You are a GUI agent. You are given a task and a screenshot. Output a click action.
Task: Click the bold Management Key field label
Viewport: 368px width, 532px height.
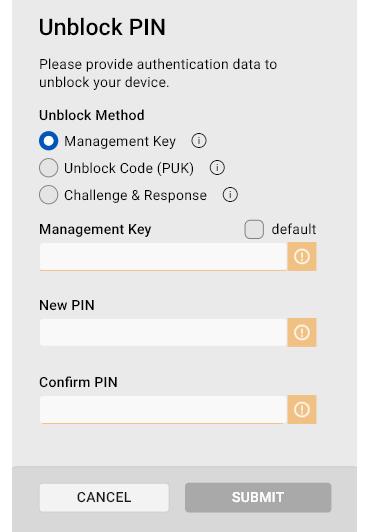pos(95,230)
